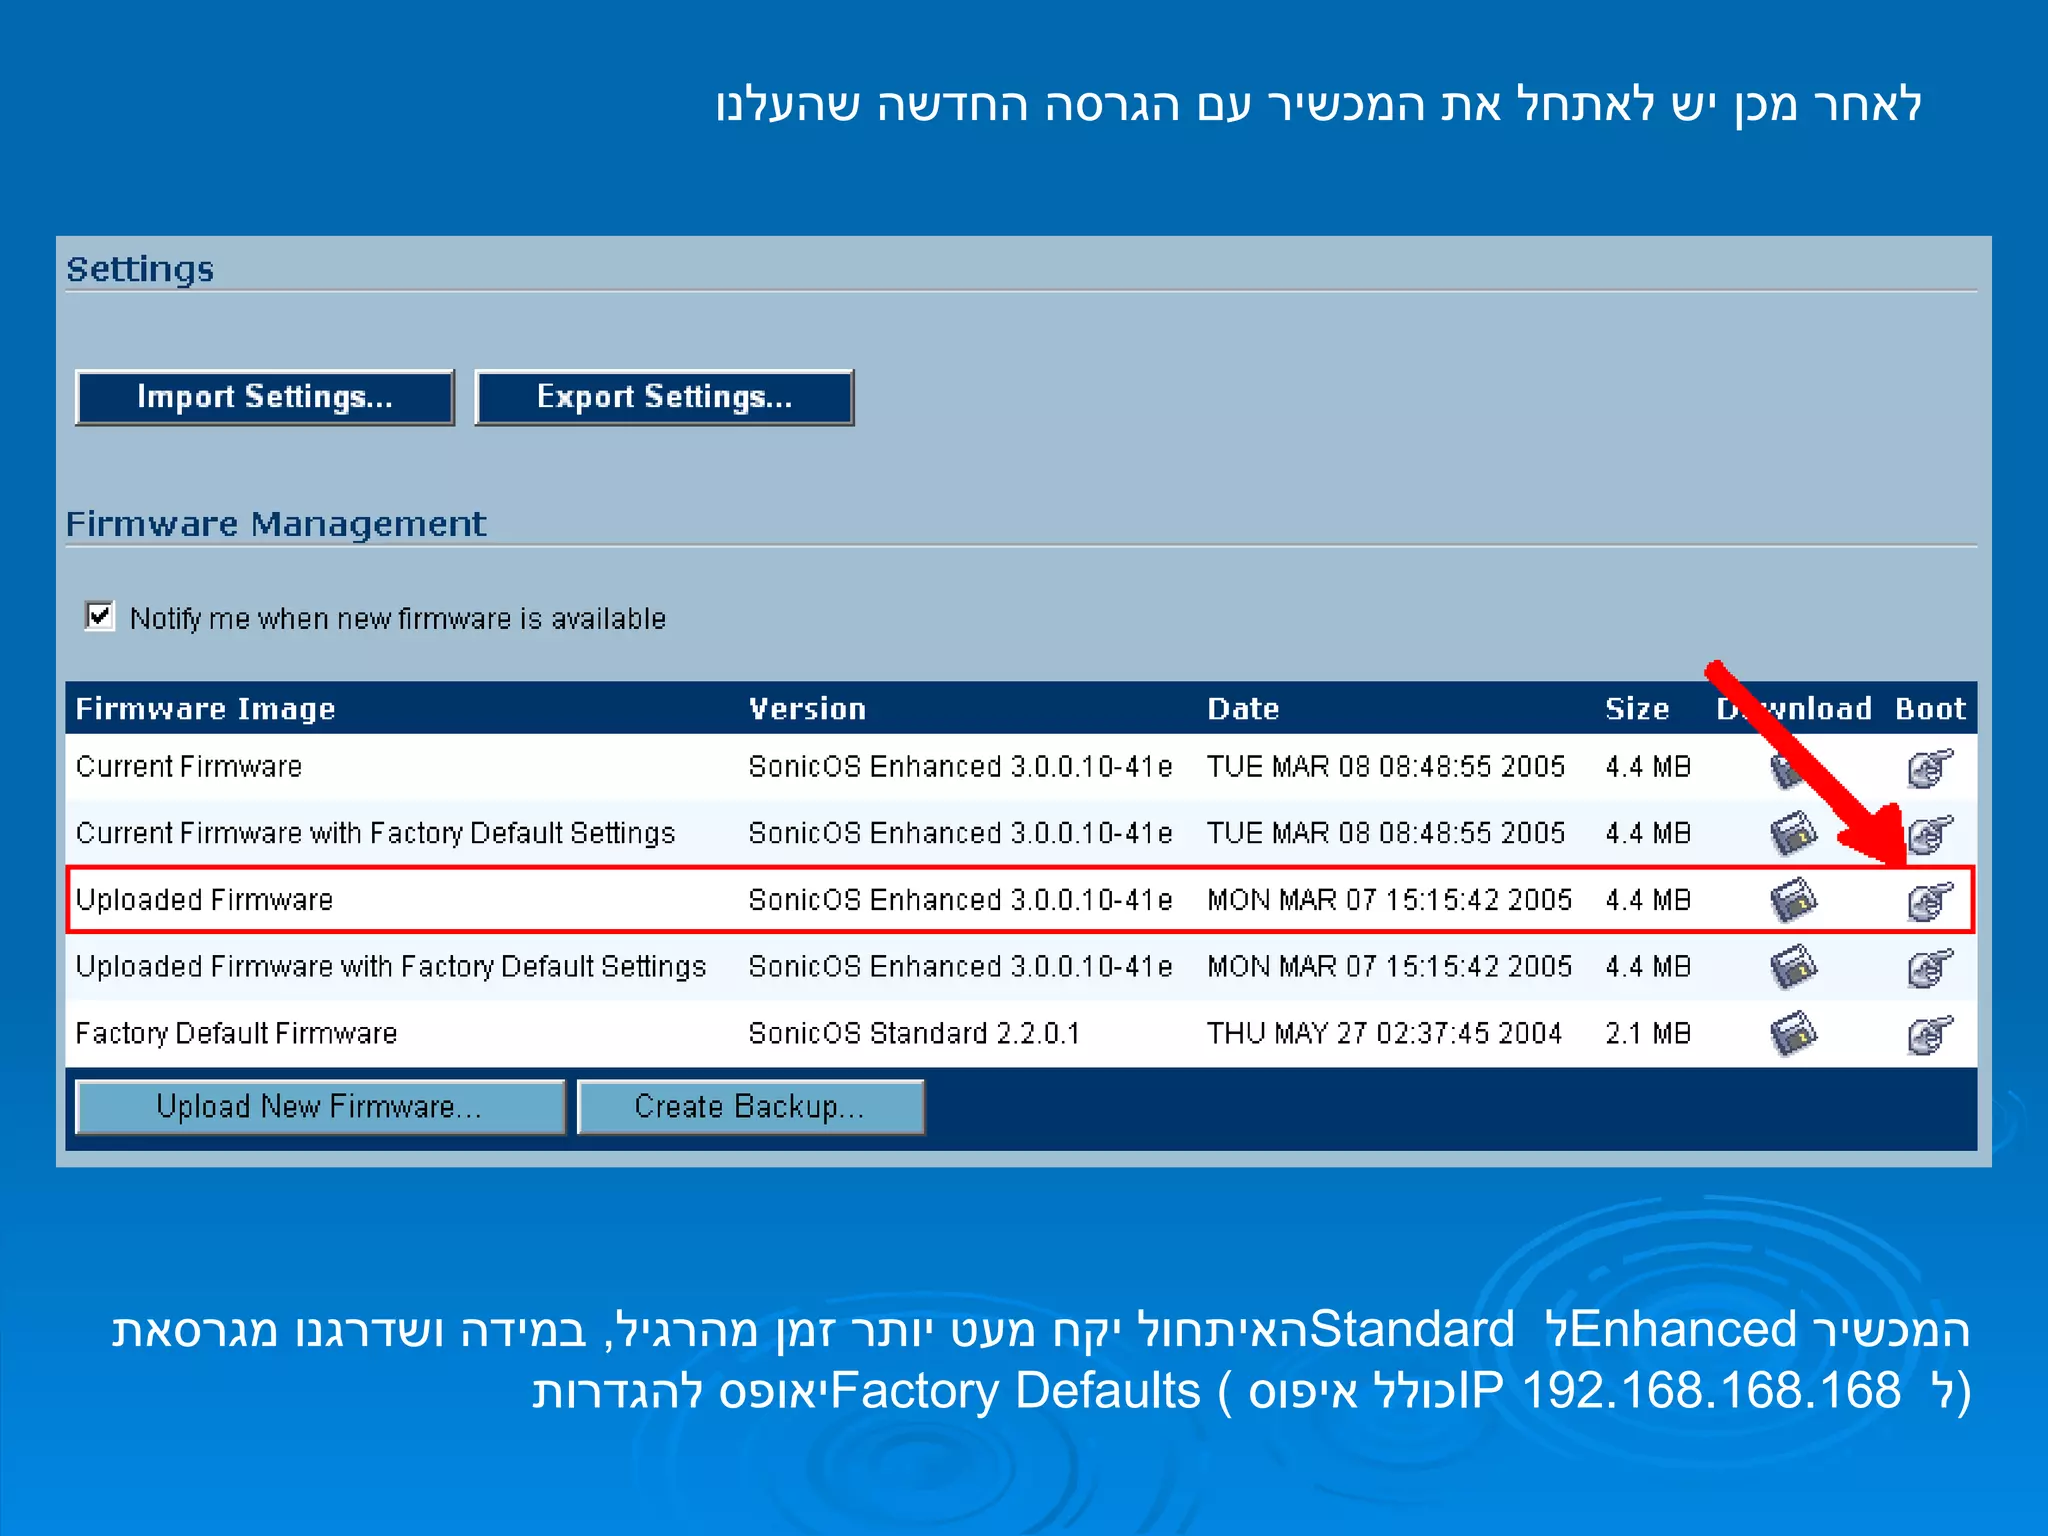Toggle notify me when new firmware available
Viewport: 2048px width, 1536px height.
point(100,616)
